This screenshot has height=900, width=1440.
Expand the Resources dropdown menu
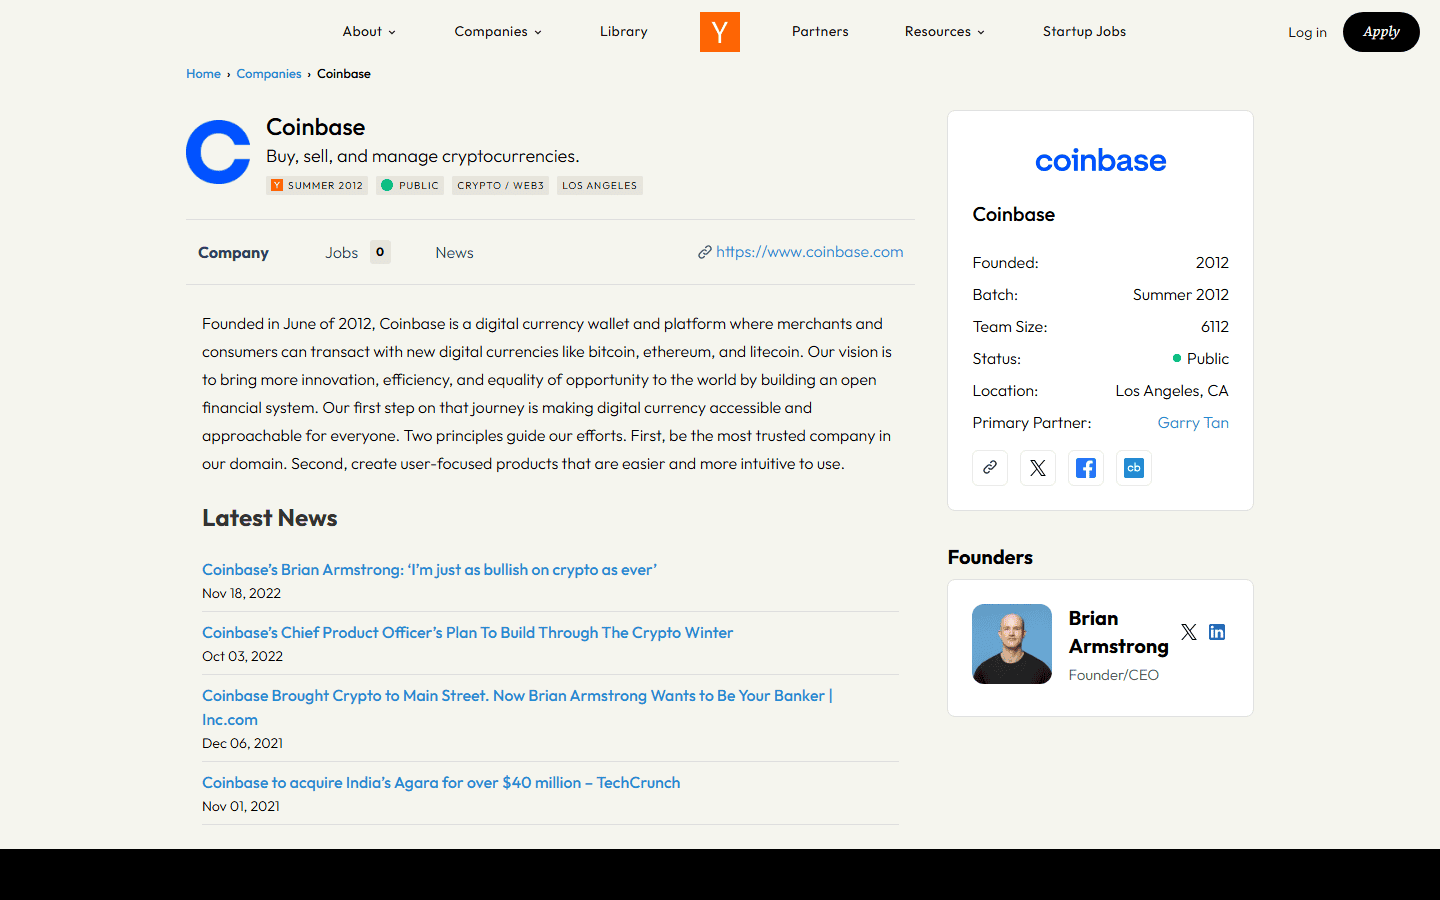[945, 32]
